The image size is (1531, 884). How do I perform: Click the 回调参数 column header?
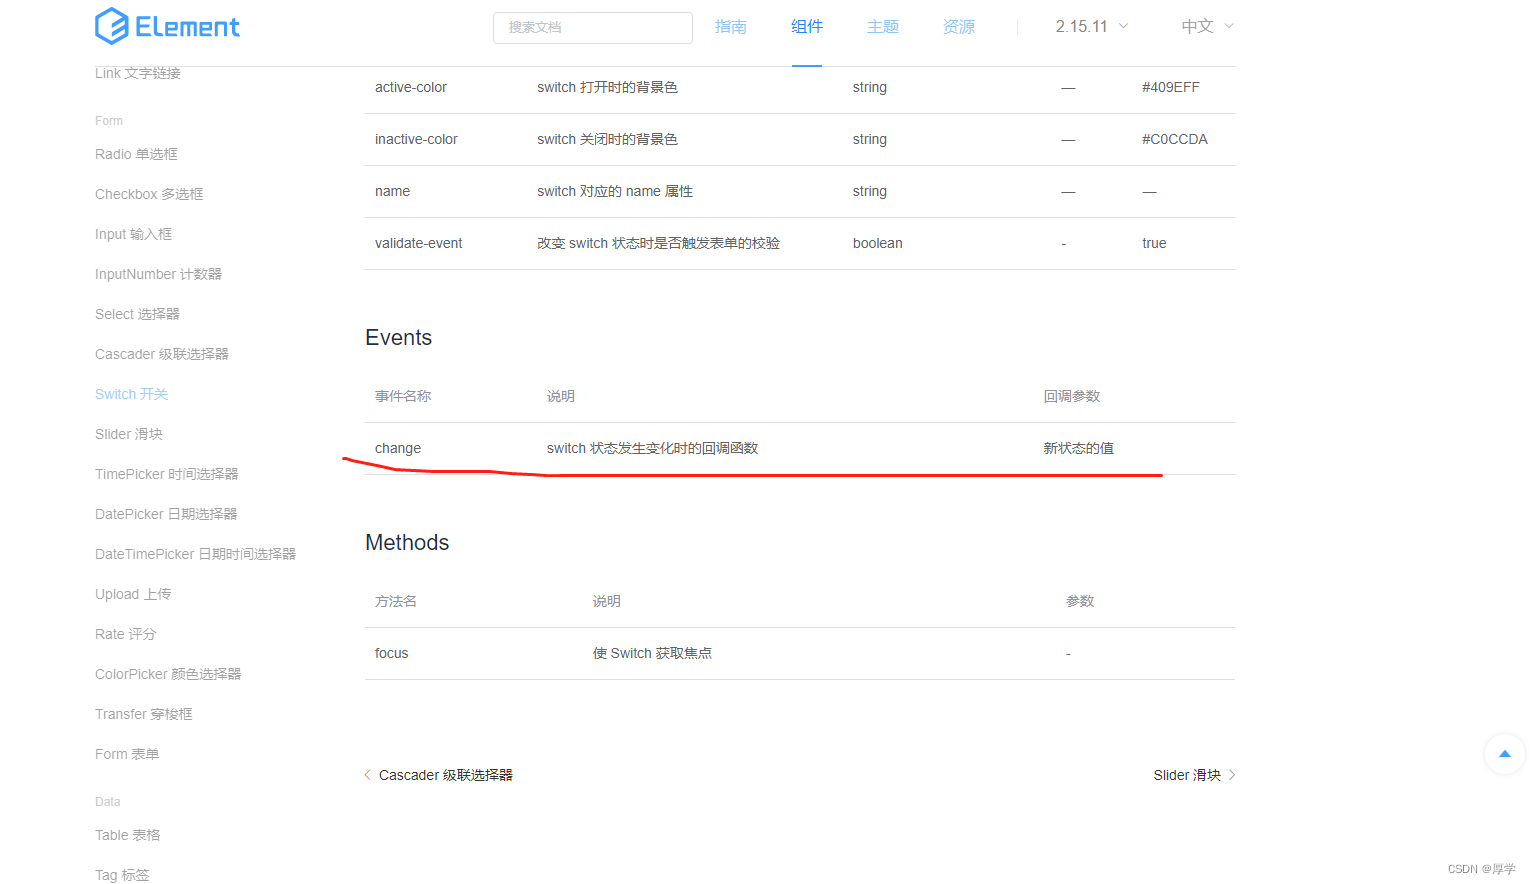point(1072,396)
